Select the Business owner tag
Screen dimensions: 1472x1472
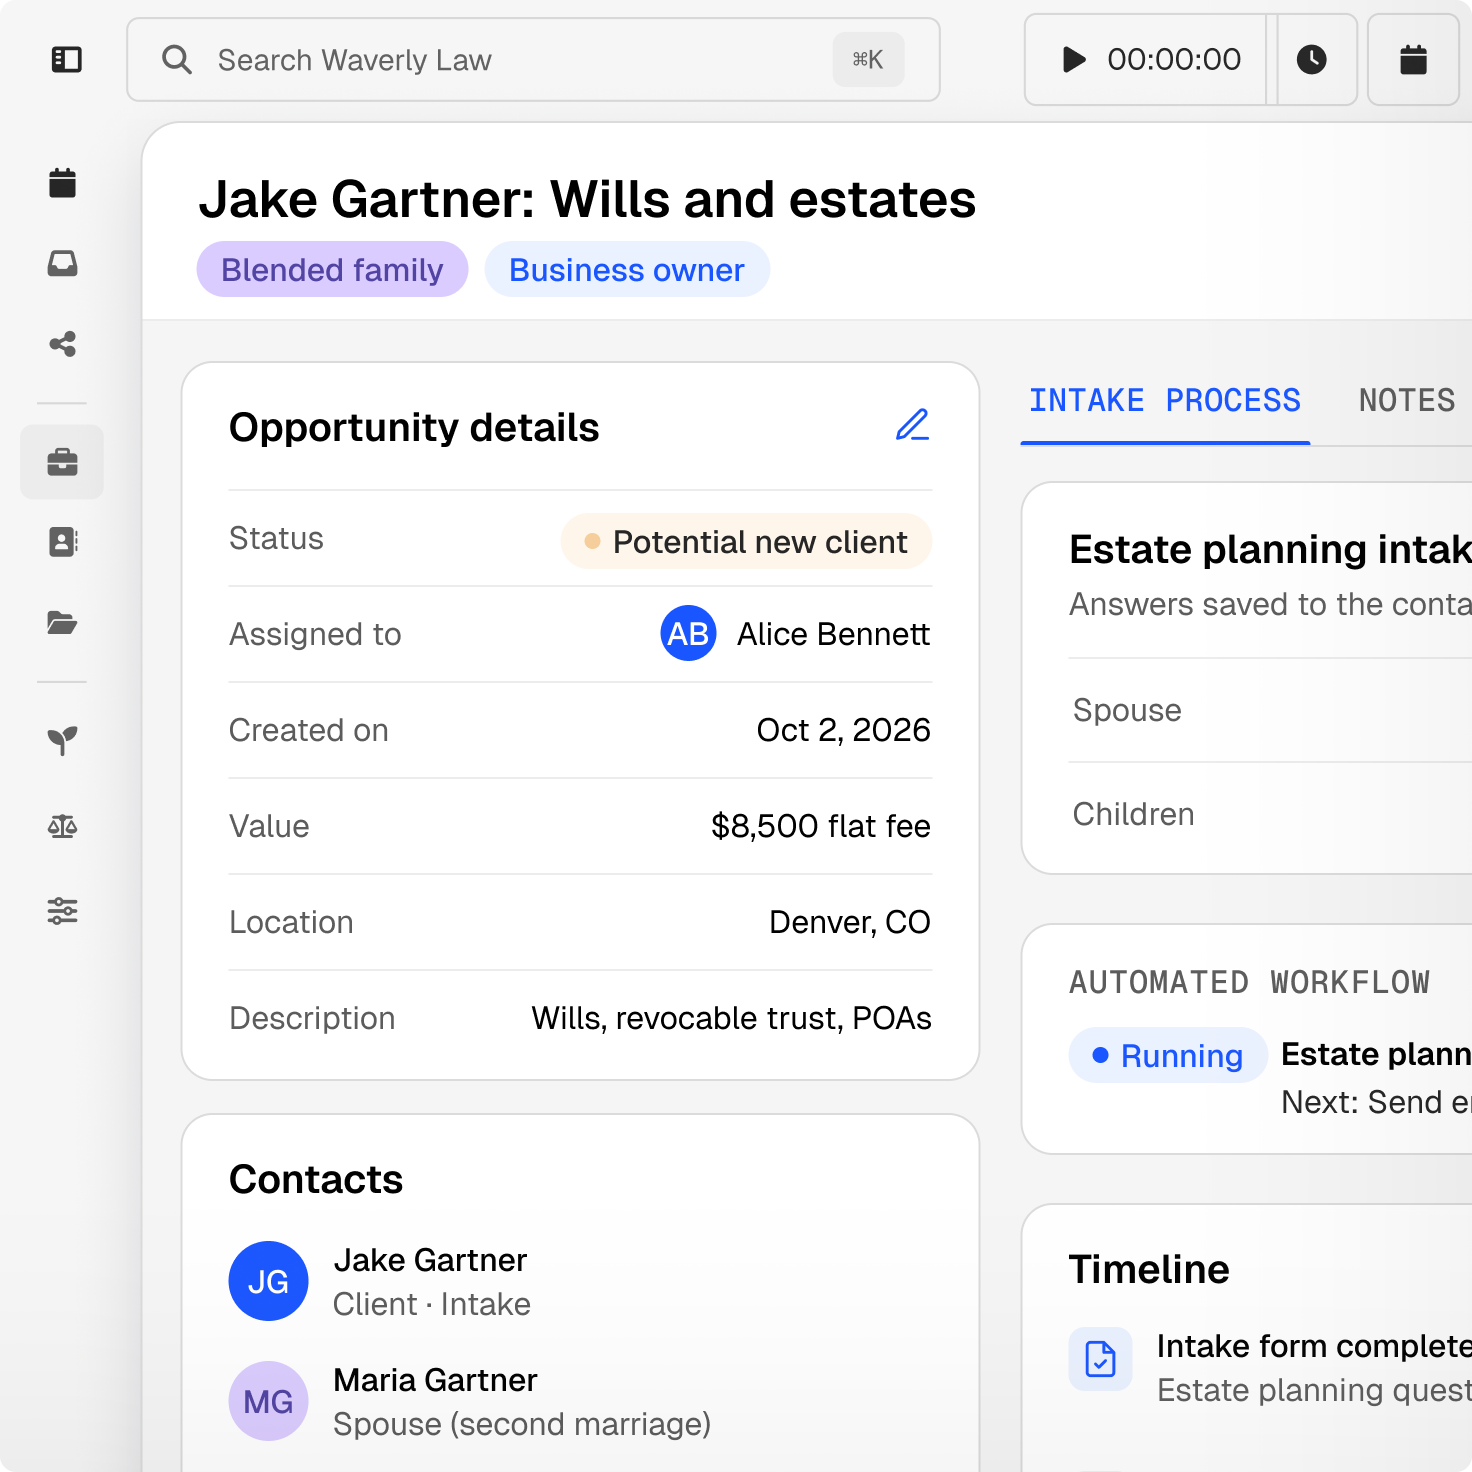[x=627, y=270]
